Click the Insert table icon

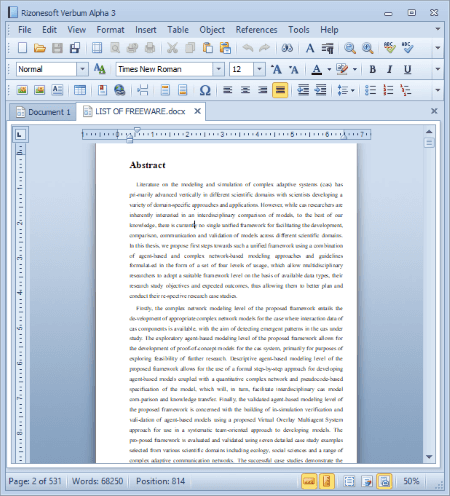coord(80,90)
